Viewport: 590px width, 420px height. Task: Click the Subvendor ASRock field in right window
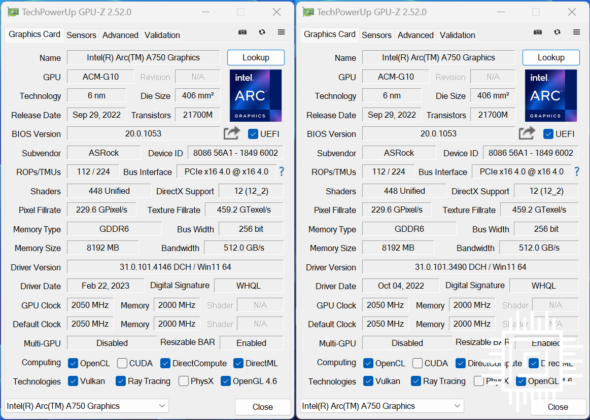[399, 153]
